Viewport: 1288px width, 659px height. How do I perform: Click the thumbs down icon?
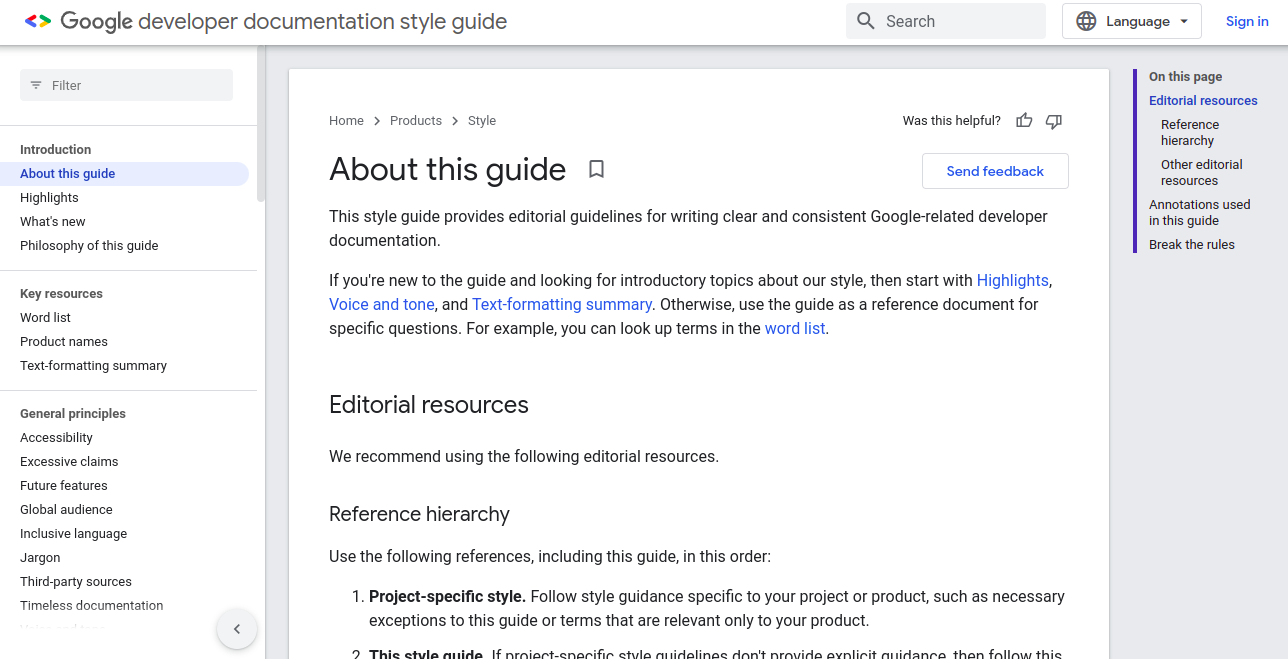[x=1053, y=121]
